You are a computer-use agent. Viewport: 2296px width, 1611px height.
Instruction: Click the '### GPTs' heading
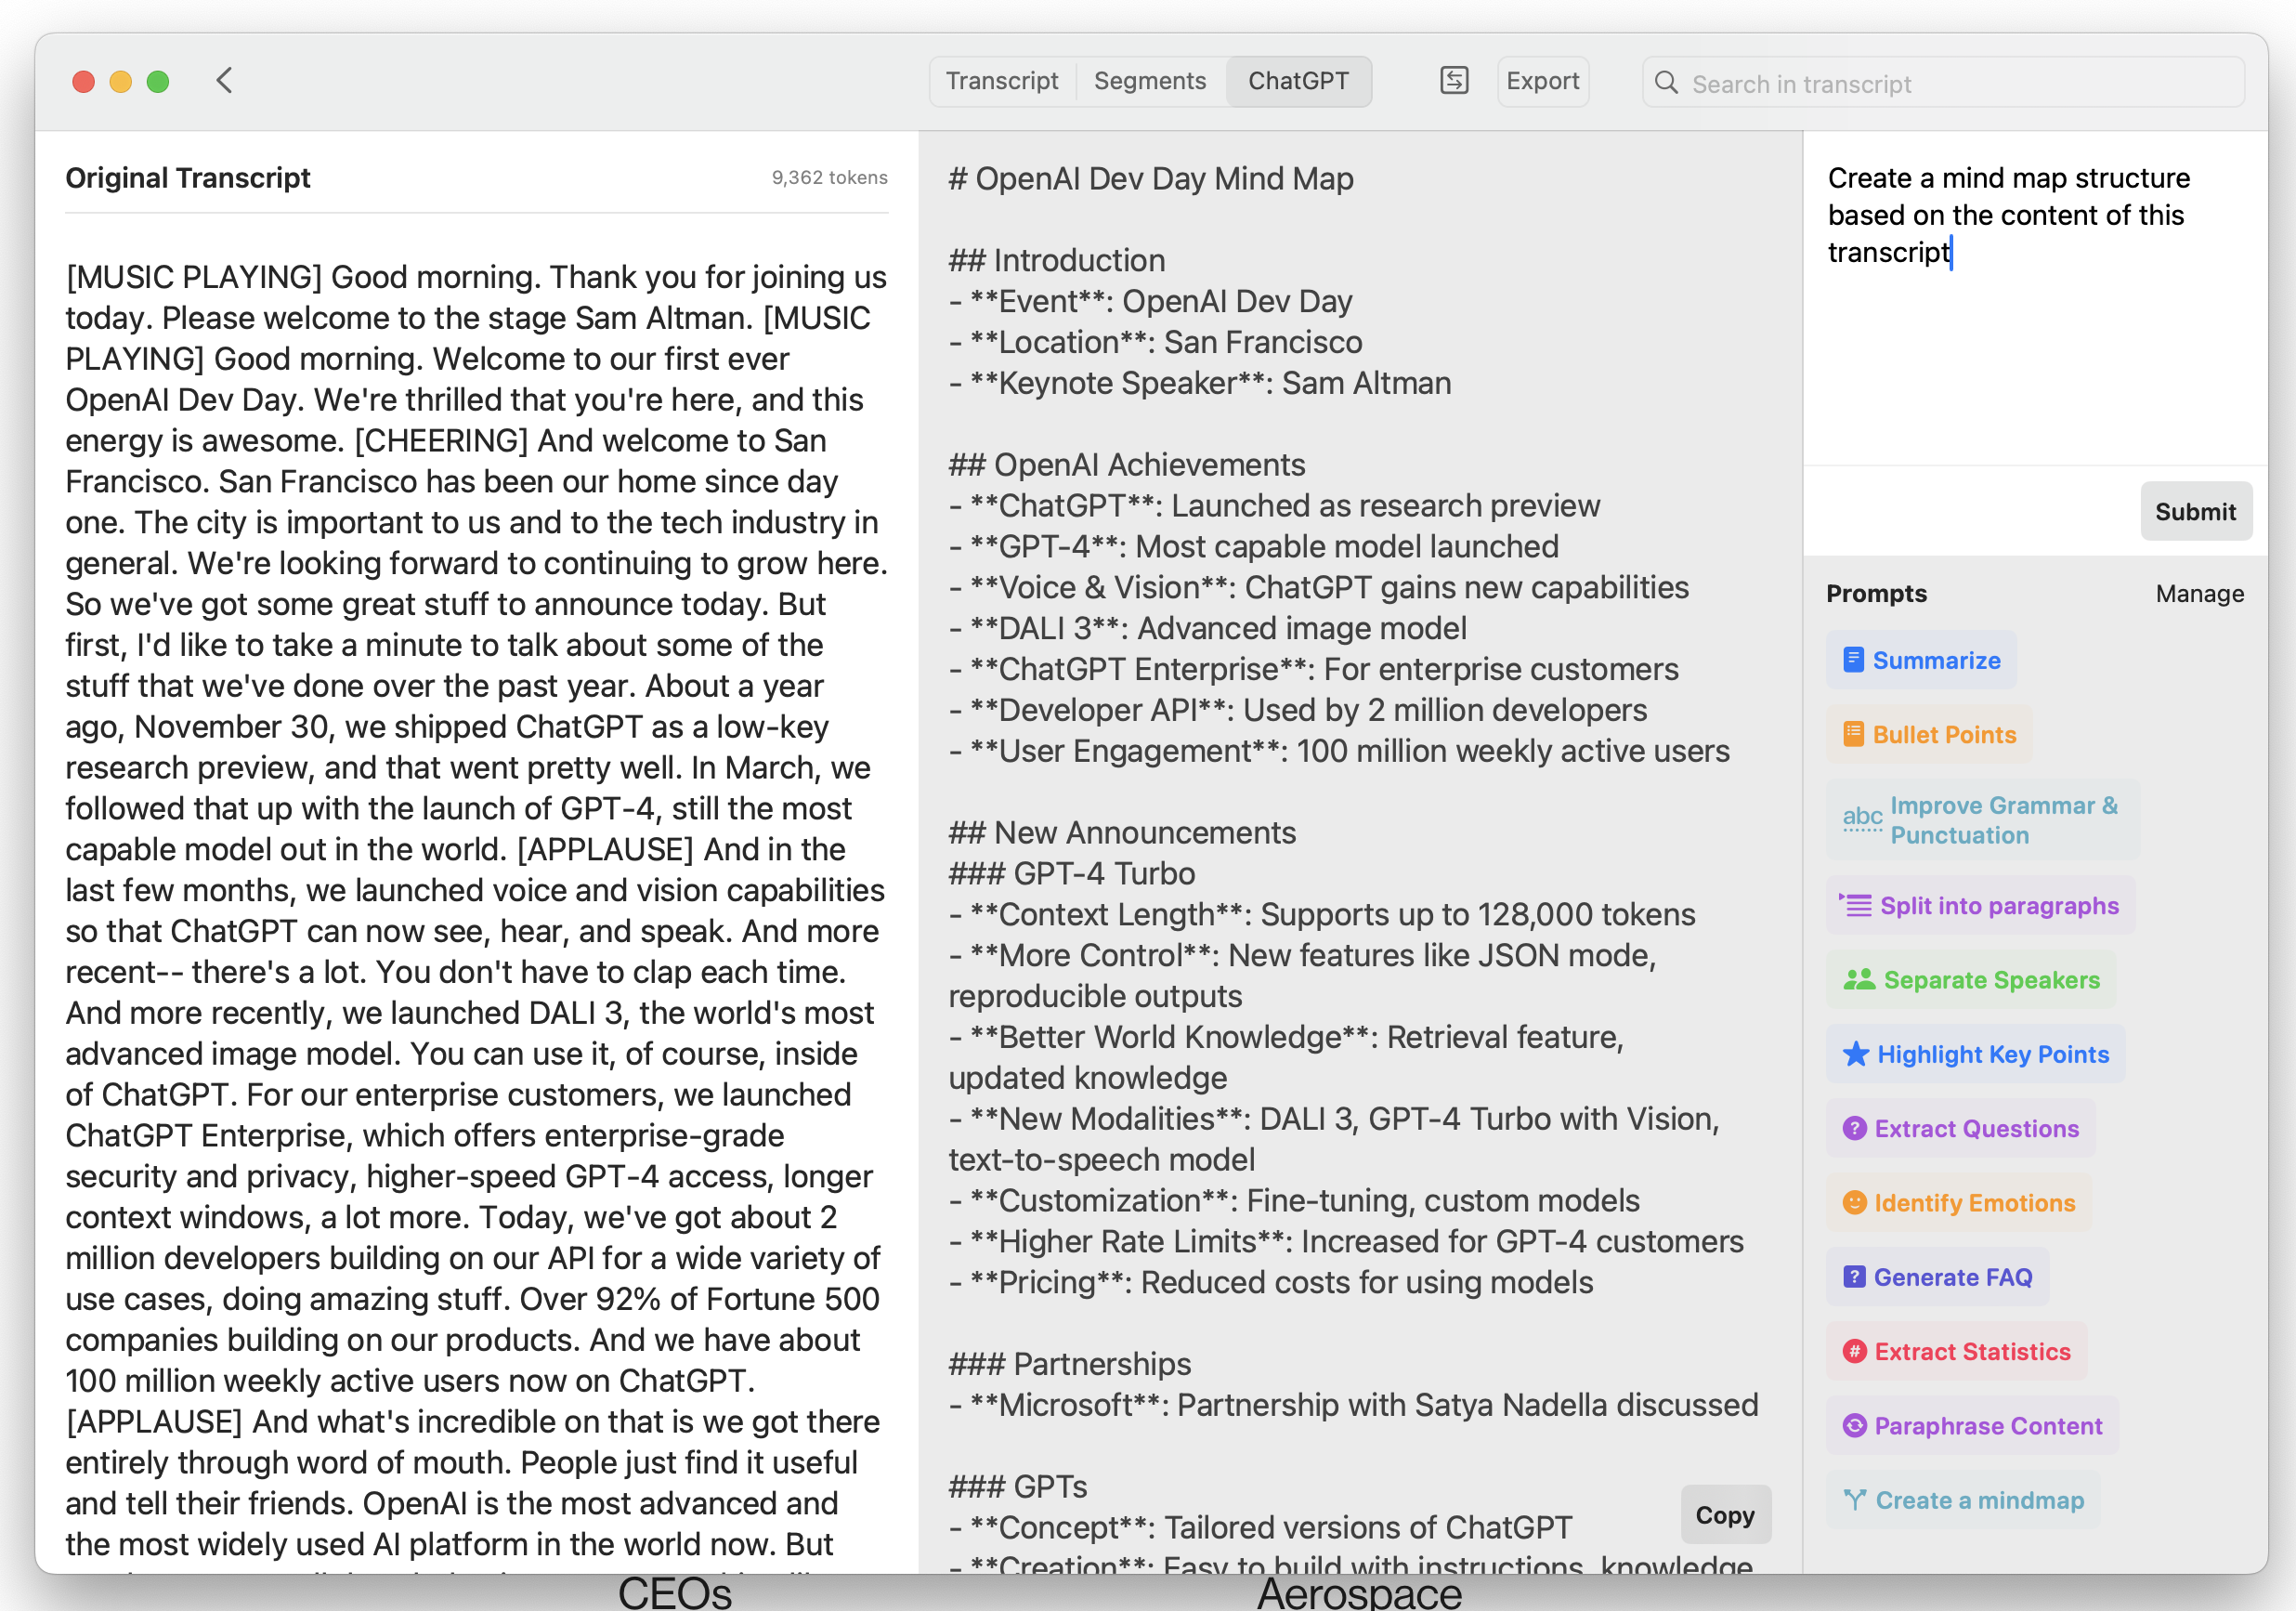point(1018,1486)
